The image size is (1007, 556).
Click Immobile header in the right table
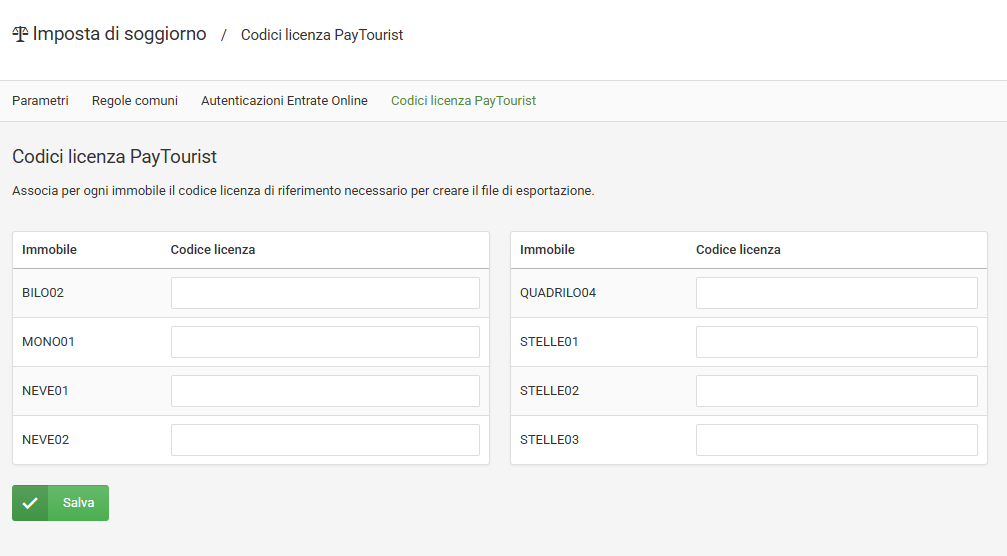(x=547, y=250)
